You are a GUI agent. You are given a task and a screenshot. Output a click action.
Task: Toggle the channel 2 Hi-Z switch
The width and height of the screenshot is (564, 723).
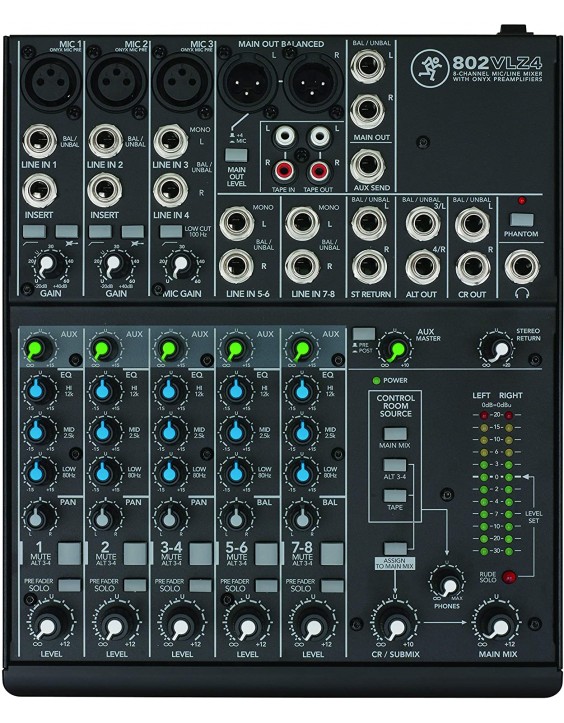click(133, 231)
